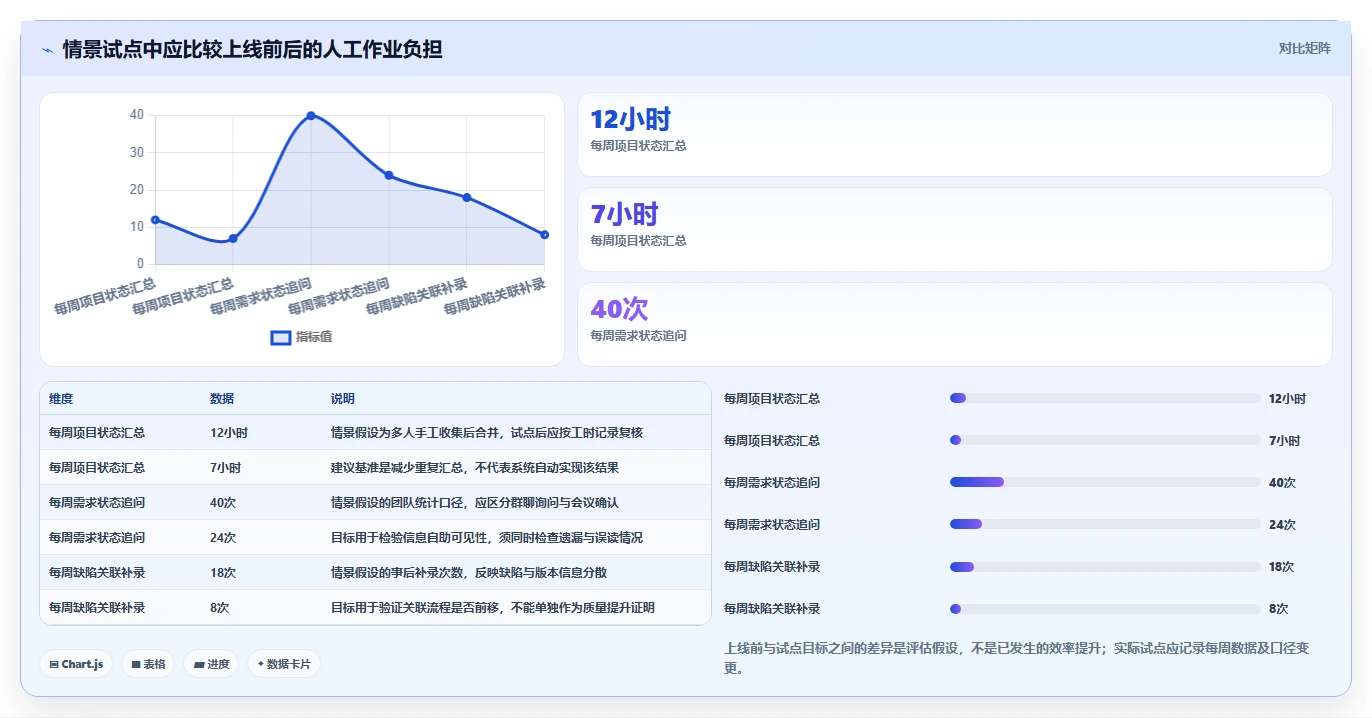Click description 情景假设为多人手工收集后合并
This screenshot has height=718, width=1372.
click(x=487, y=433)
